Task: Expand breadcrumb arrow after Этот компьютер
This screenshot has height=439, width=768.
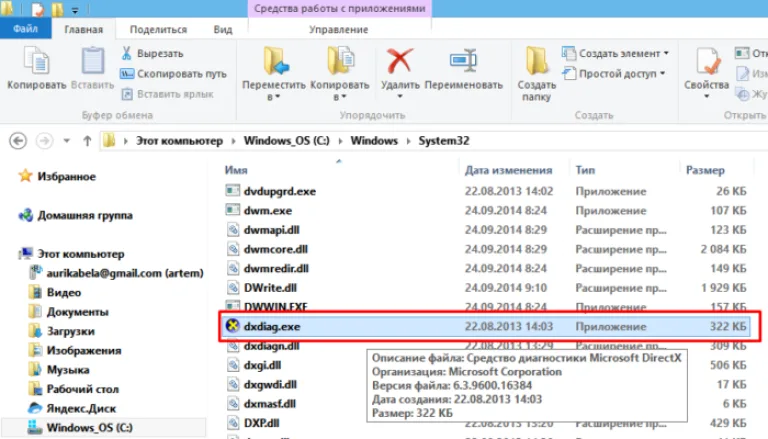Action: pyautogui.click(x=233, y=141)
